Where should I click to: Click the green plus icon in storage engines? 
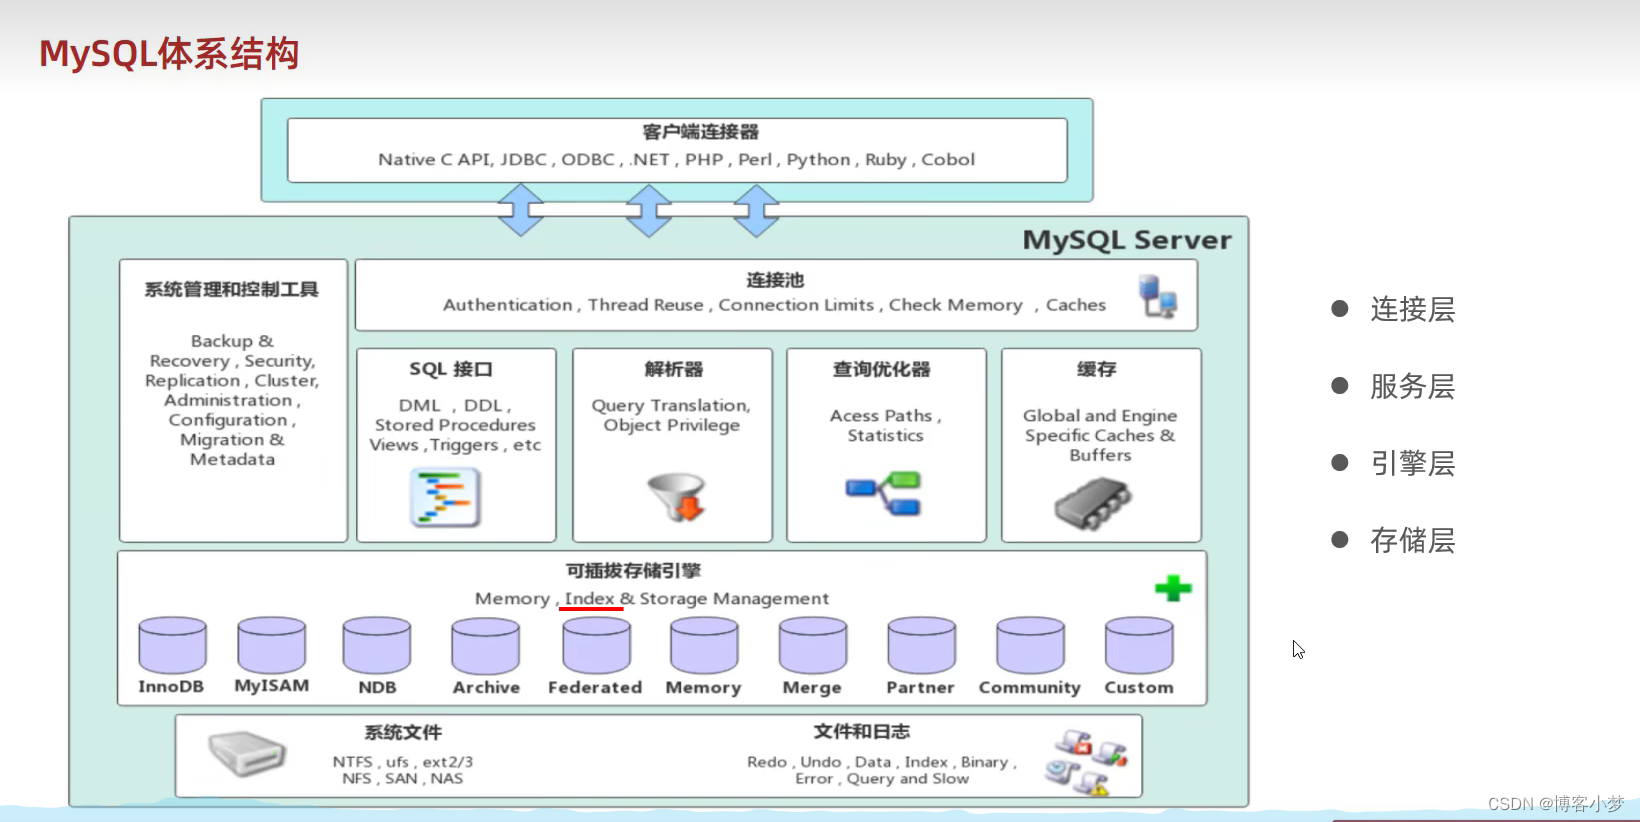(x=1173, y=588)
